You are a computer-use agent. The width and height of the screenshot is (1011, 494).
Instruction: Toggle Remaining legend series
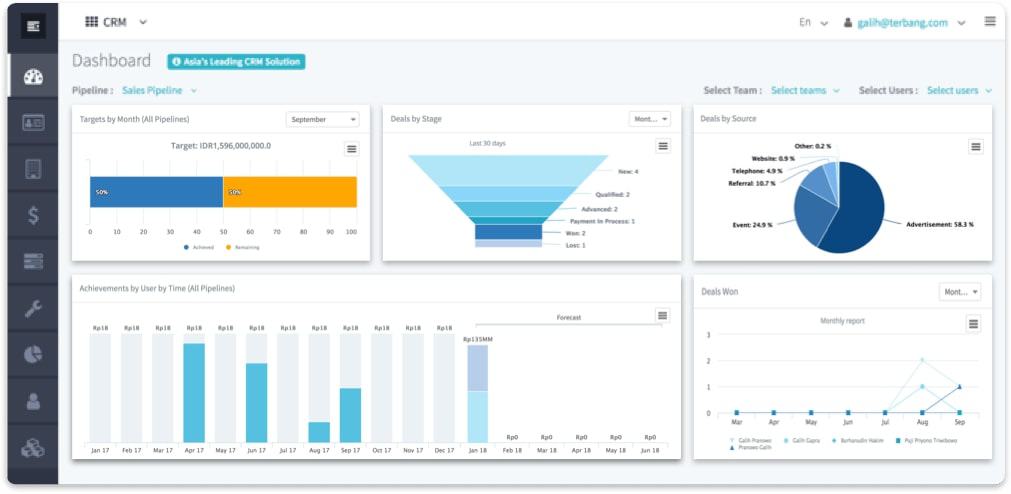click(242, 247)
